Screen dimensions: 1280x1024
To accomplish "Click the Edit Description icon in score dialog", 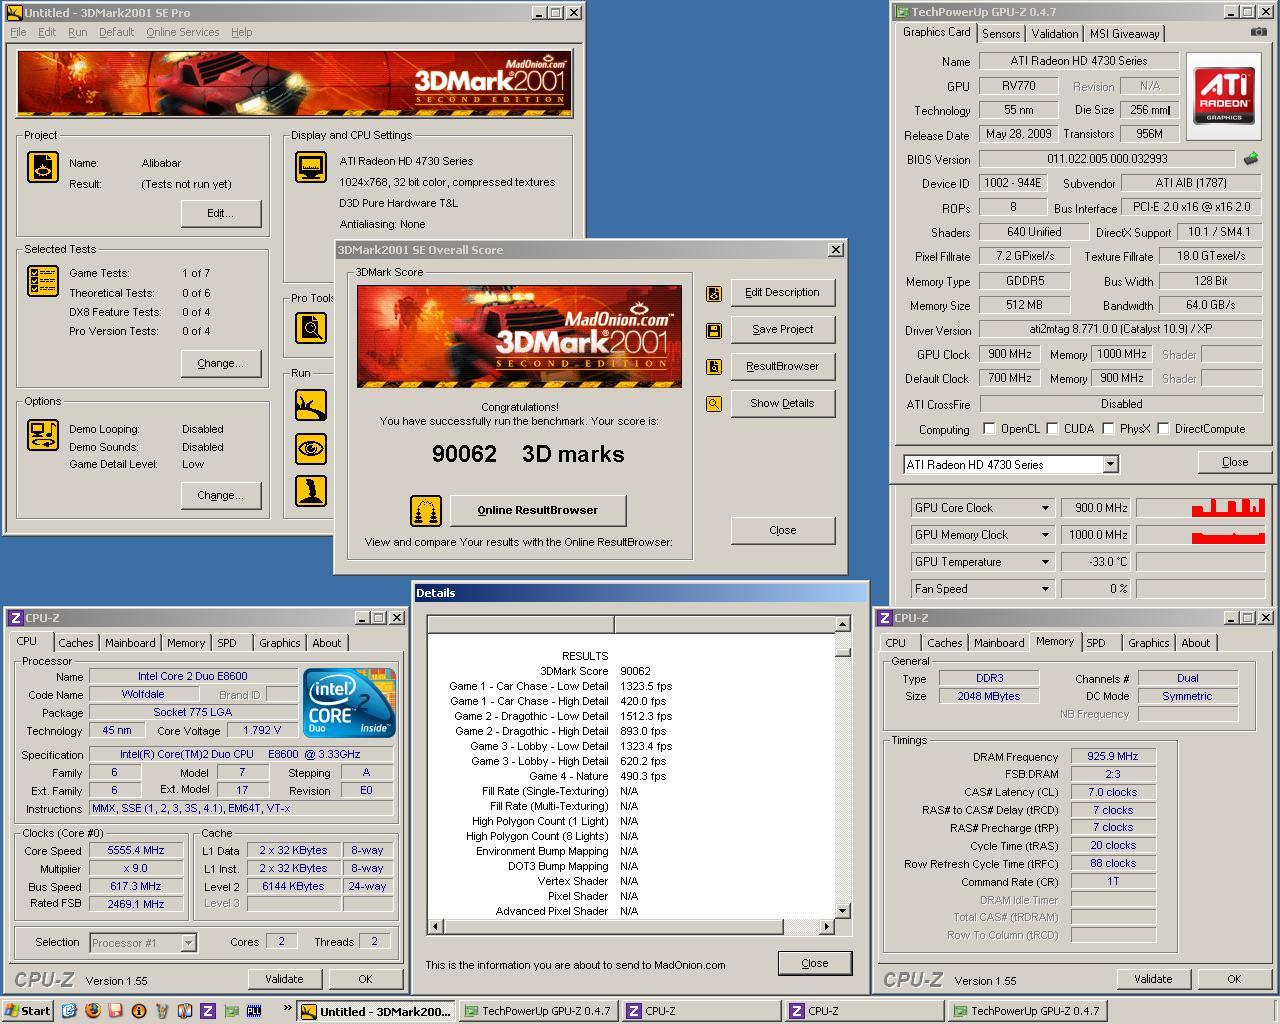I will point(714,293).
